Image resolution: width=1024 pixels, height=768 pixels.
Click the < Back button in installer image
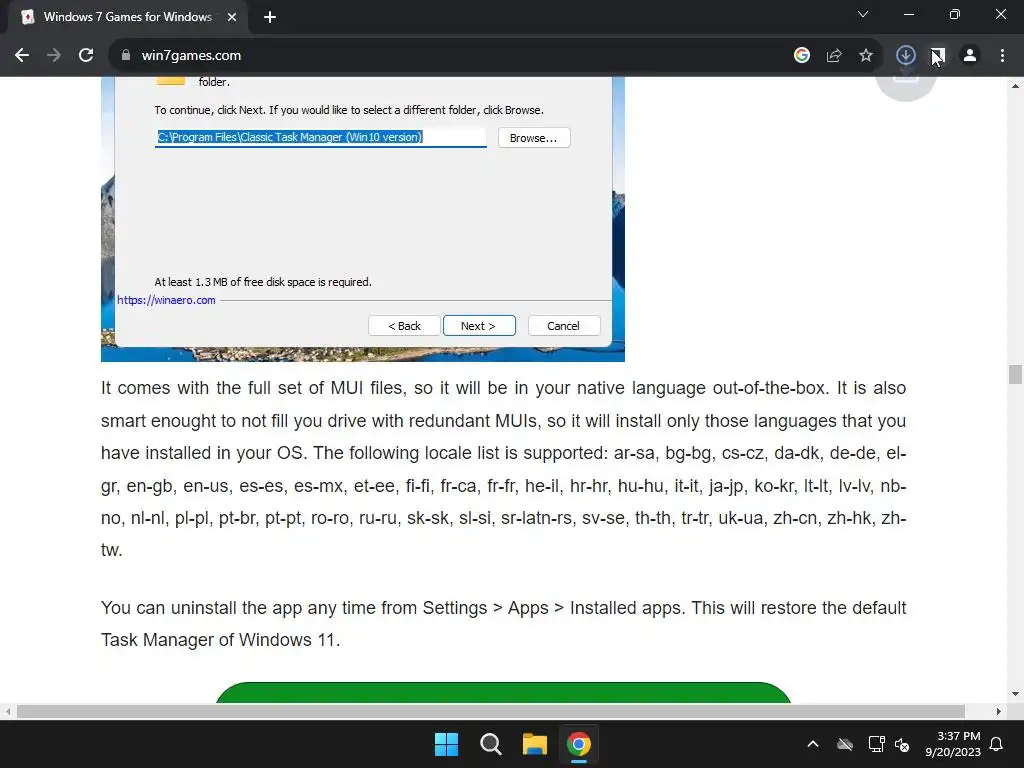click(404, 326)
